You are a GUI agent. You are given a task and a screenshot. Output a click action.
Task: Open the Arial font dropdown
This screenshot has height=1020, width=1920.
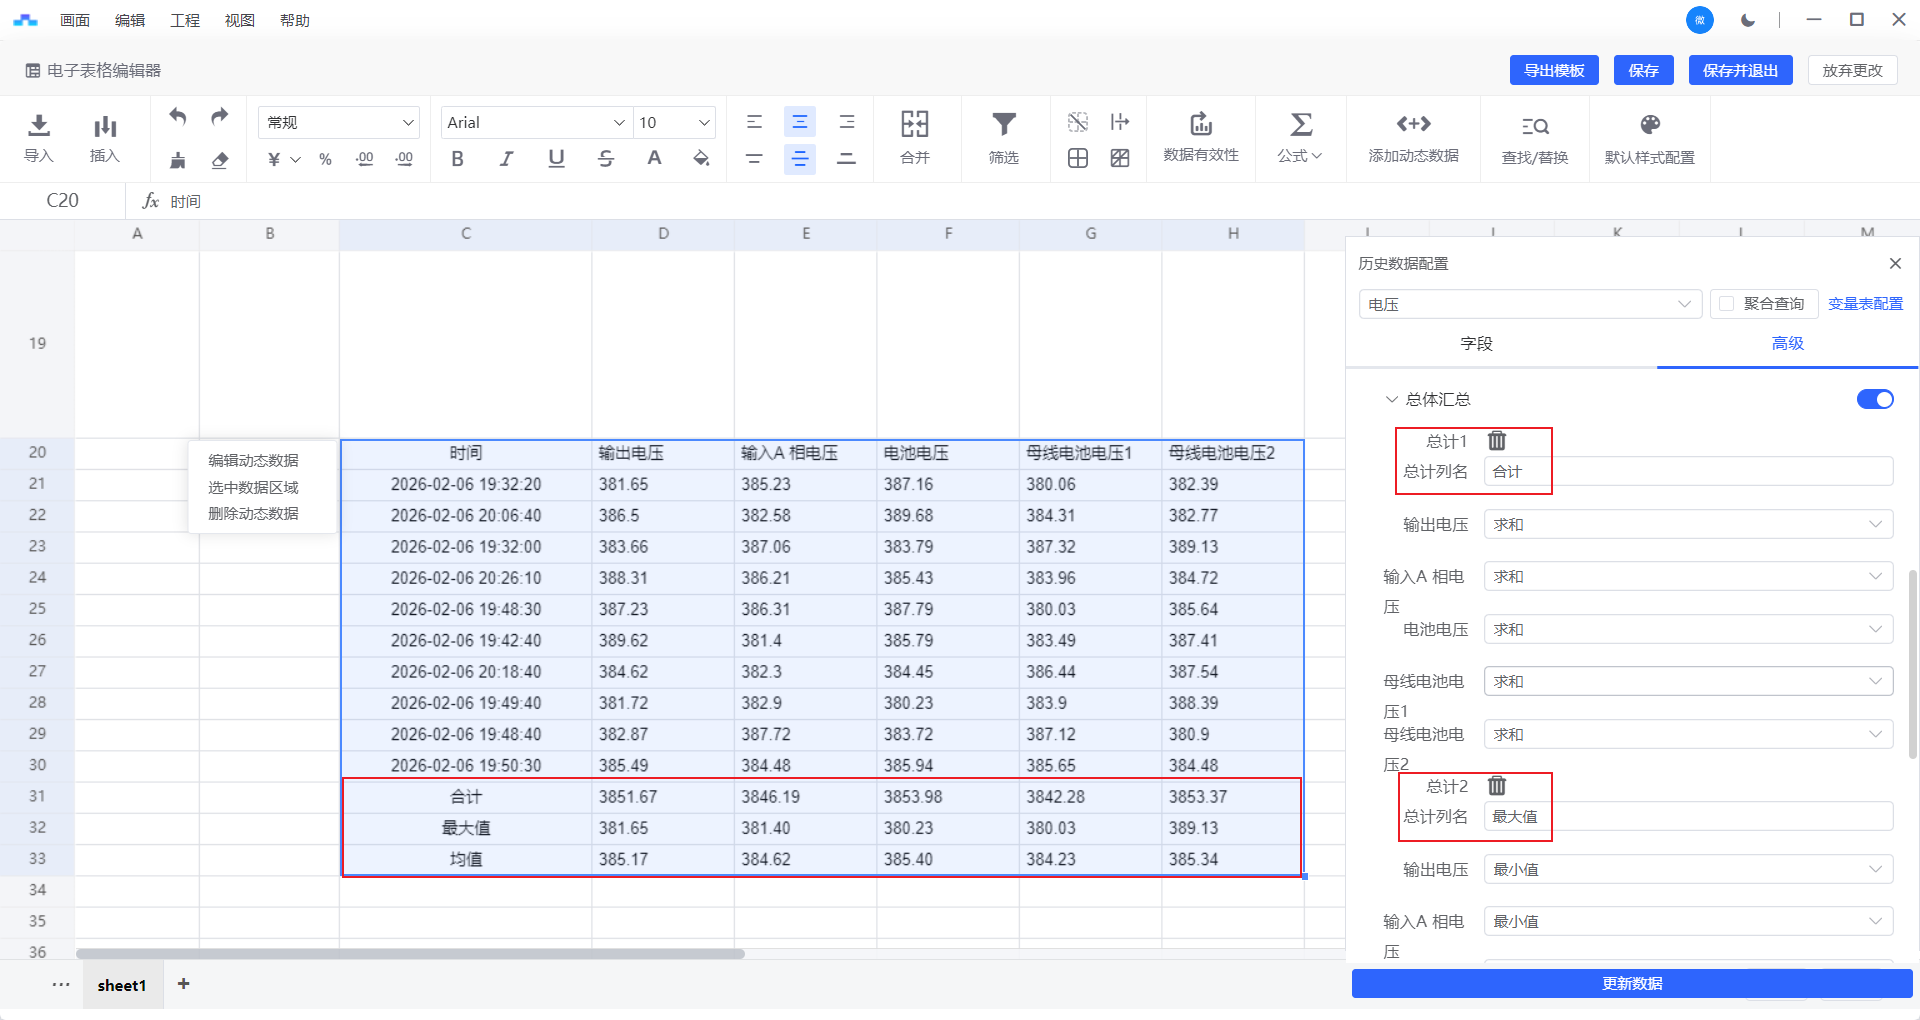tap(535, 122)
